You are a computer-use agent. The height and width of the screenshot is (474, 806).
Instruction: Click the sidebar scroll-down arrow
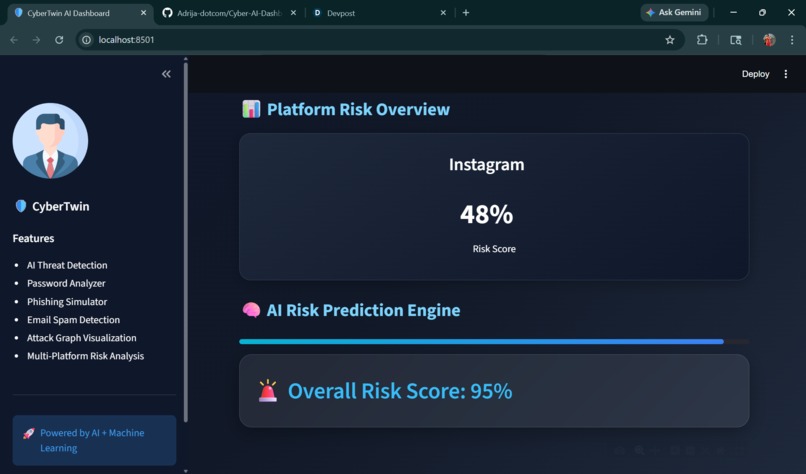[x=186, y=470]
